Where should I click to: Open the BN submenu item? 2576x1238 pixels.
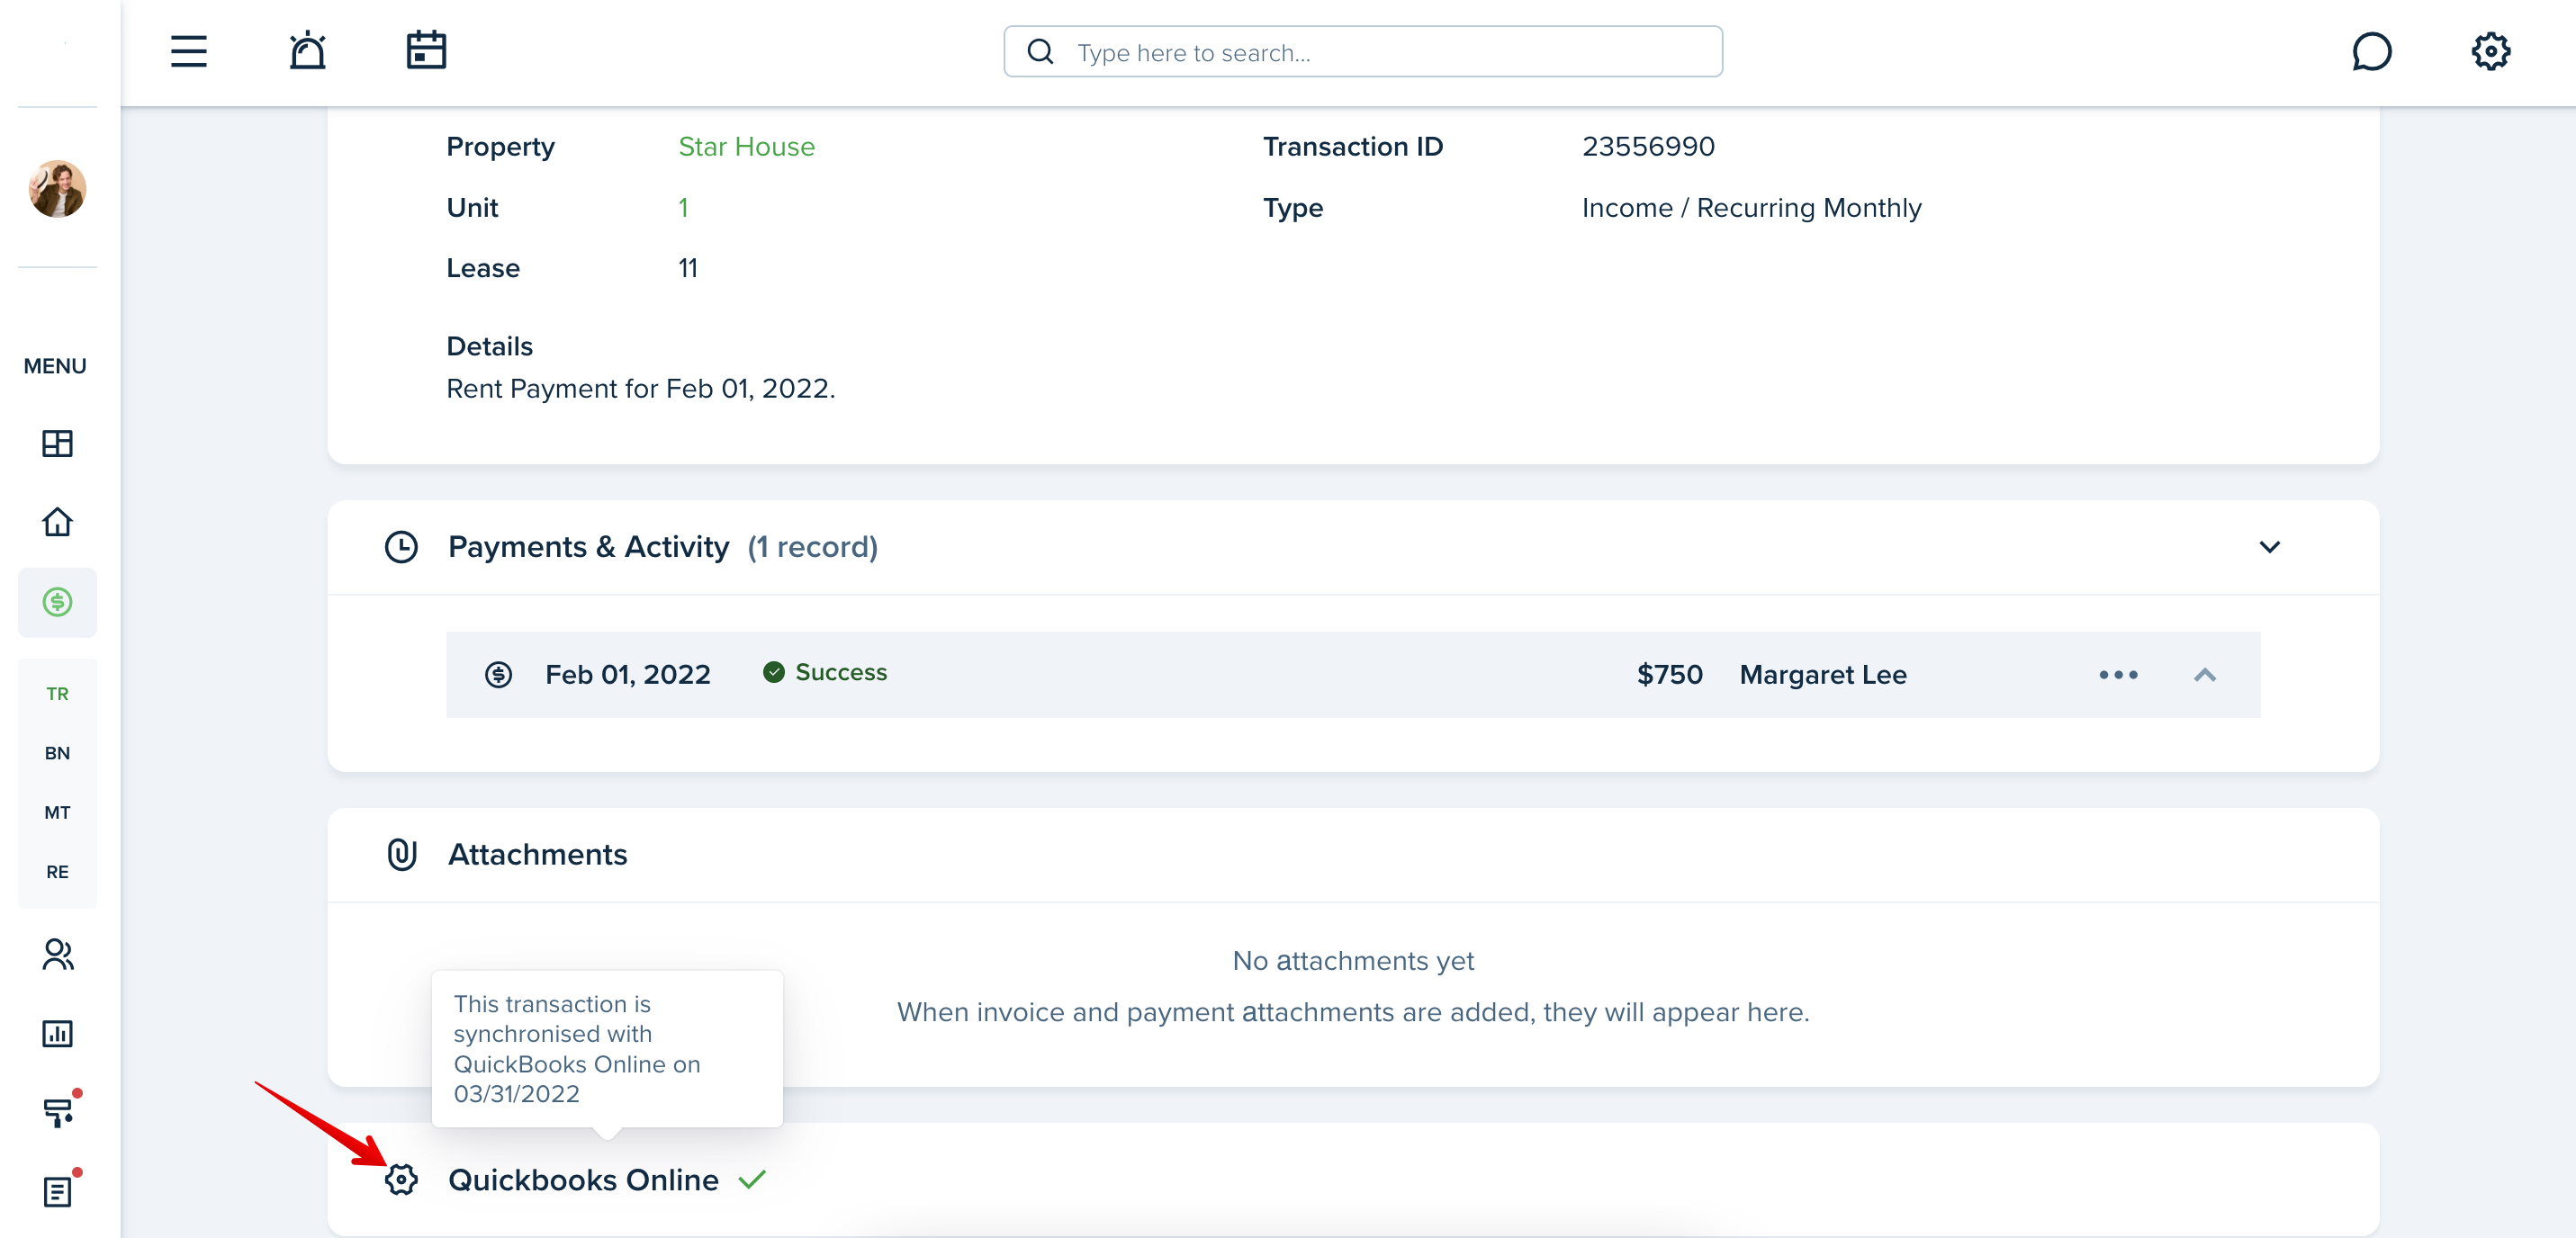pos(57,753)
